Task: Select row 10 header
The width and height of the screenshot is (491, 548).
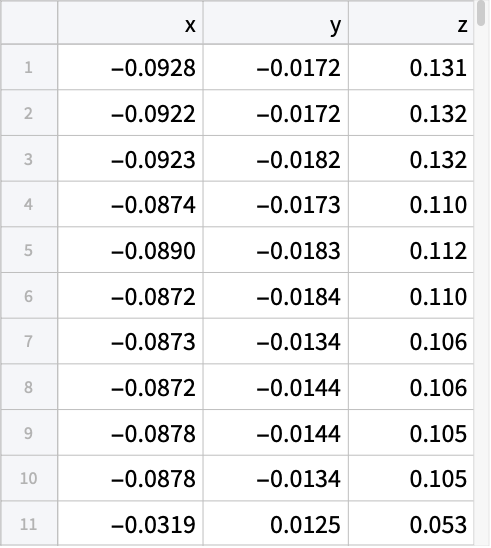Action: (29, 478)
